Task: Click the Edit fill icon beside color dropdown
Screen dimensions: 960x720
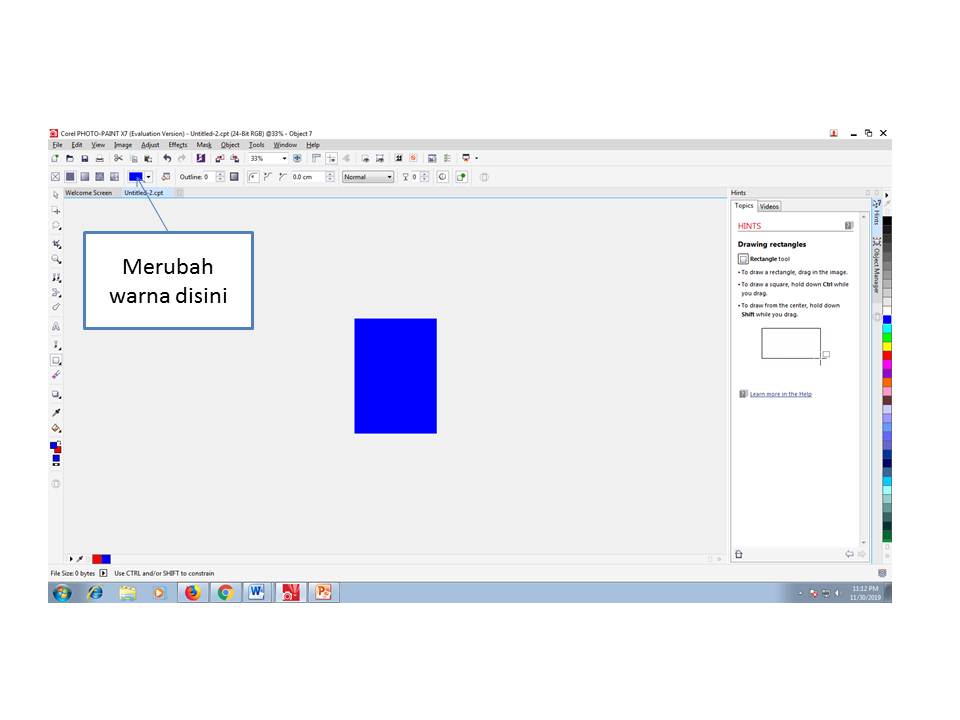Action: click(x=165, y=177)
